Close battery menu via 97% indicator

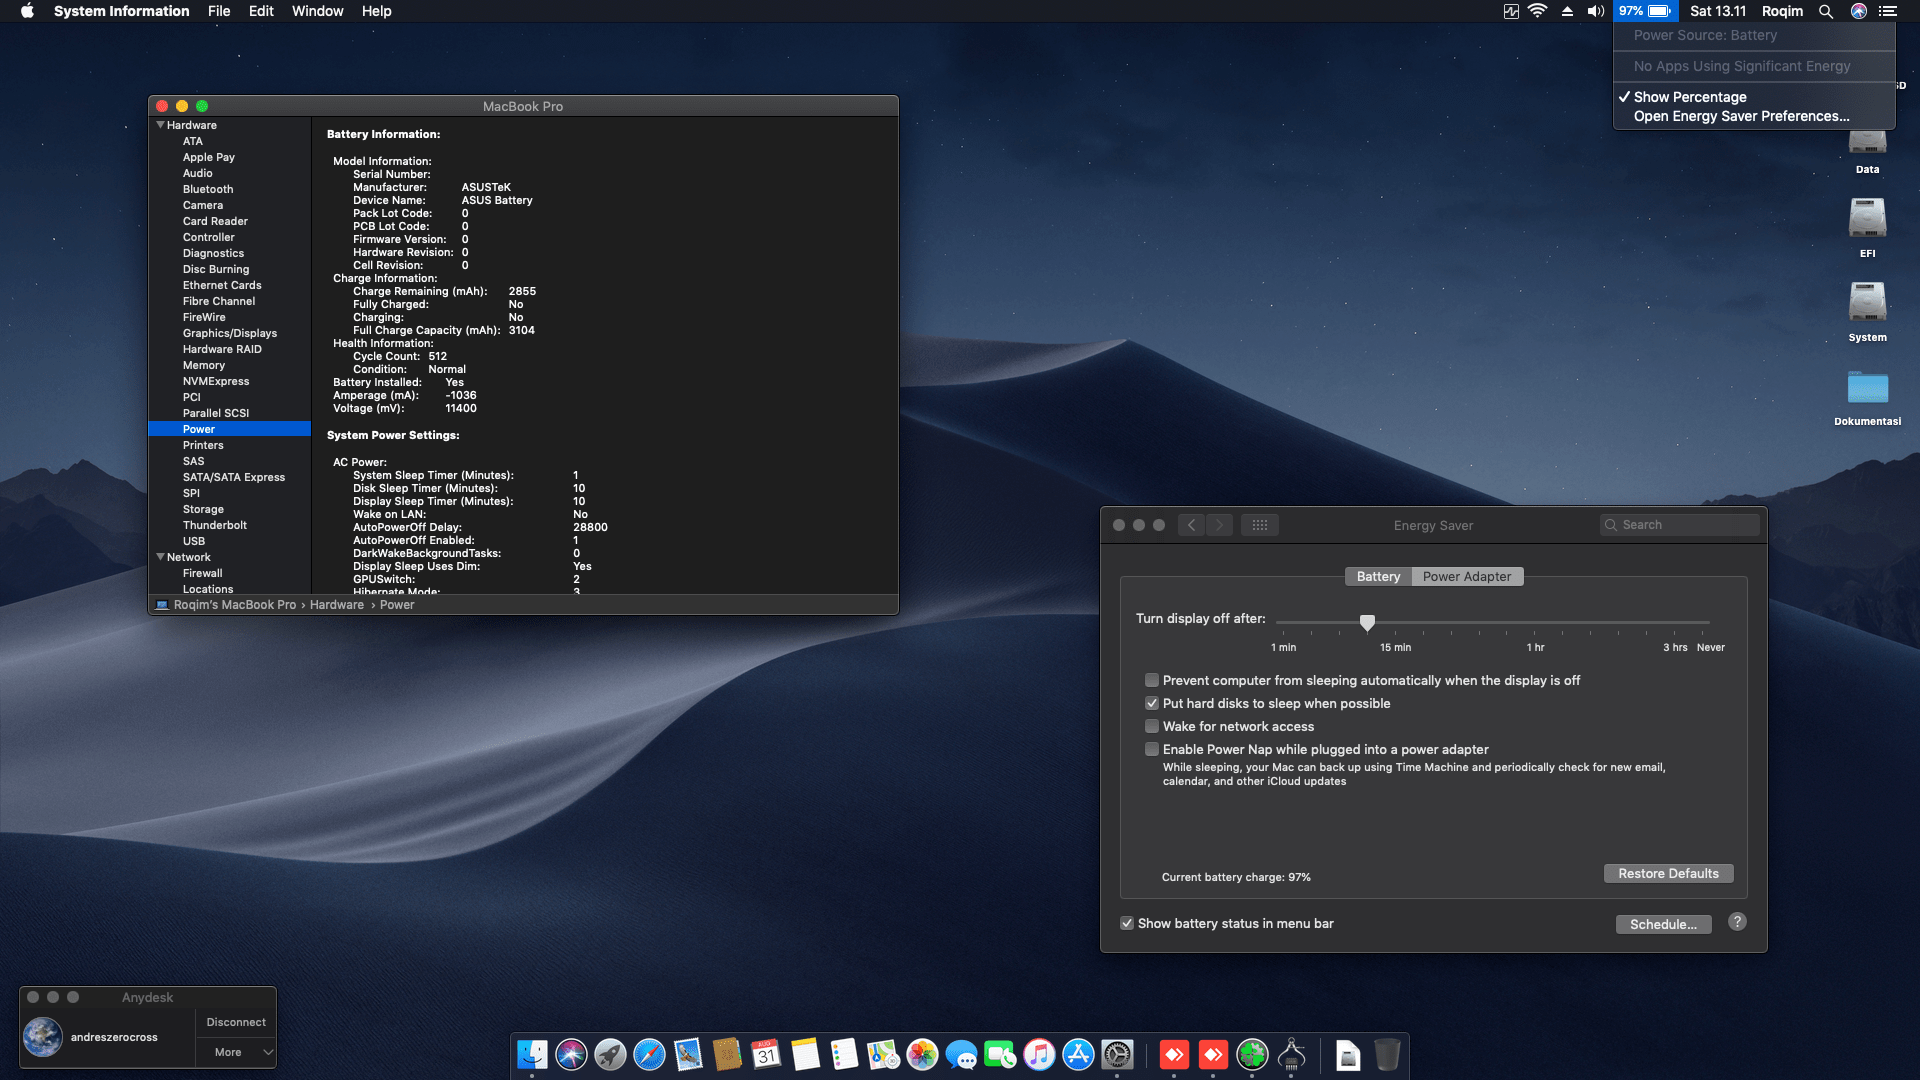click(1645, 11)
